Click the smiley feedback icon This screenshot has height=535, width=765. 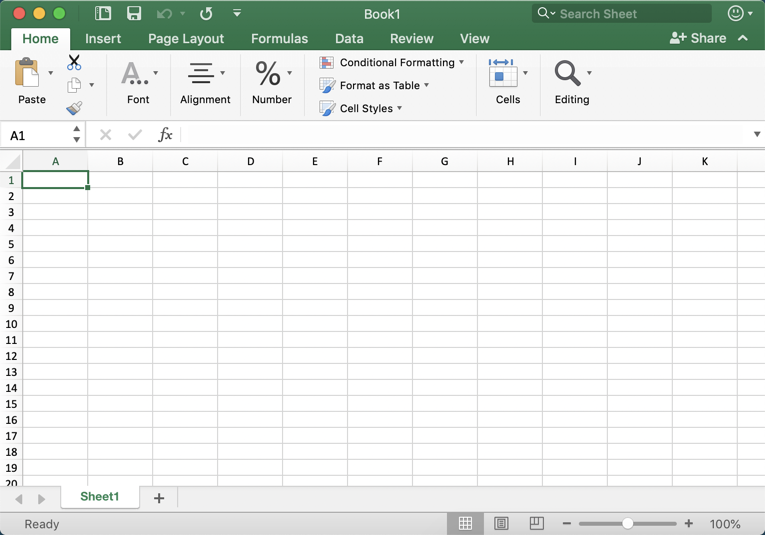pyautogui.click(x=736, y=14)
